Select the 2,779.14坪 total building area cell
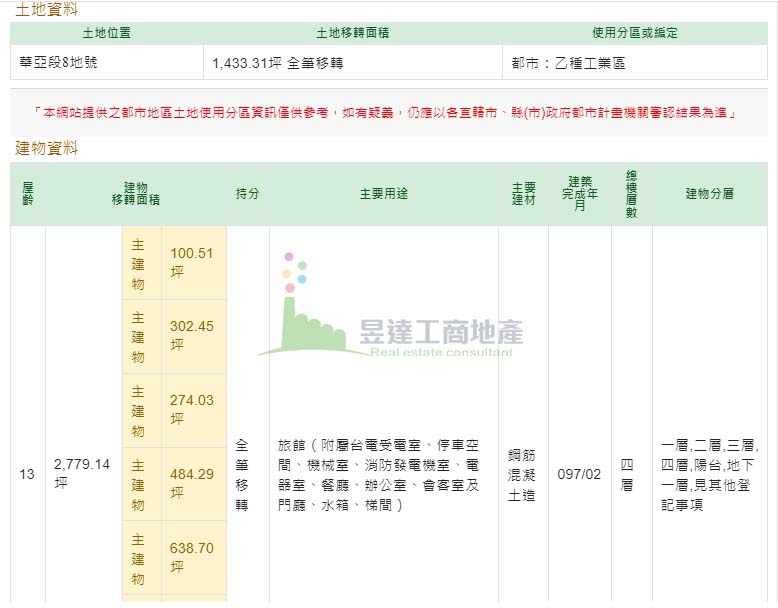The width and height of the screenshot is (778, 608). tap(82, 473)
